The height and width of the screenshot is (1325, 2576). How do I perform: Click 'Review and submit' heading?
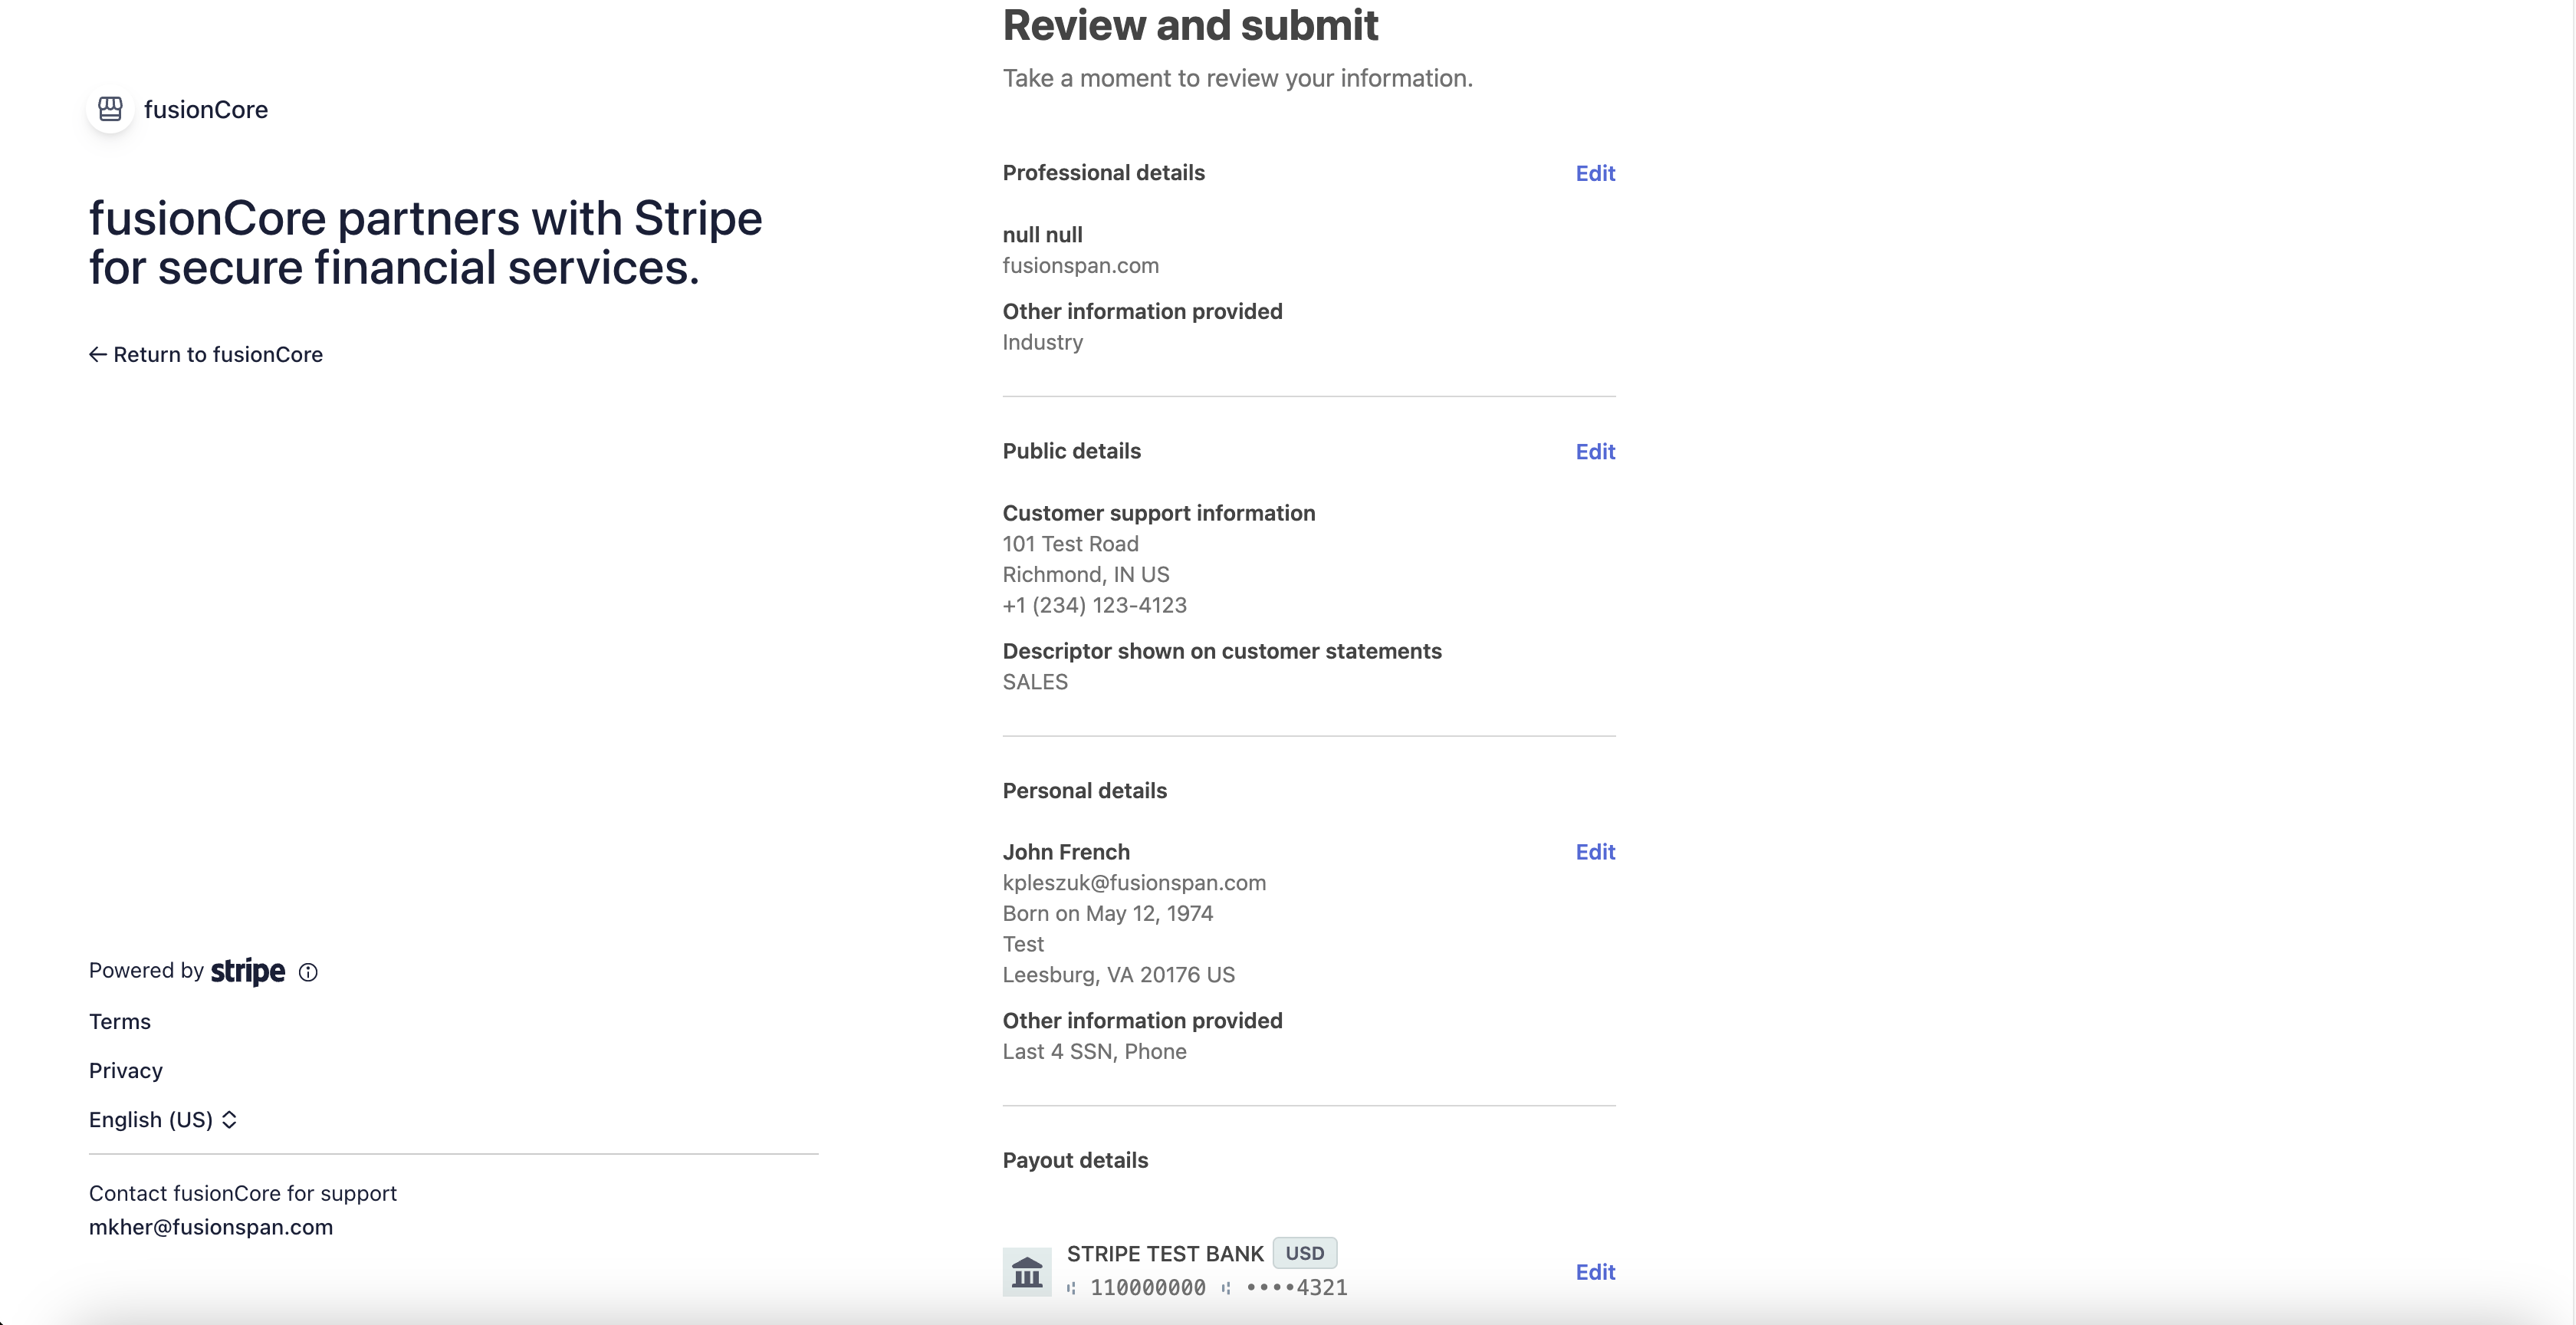pos(1190,25)
